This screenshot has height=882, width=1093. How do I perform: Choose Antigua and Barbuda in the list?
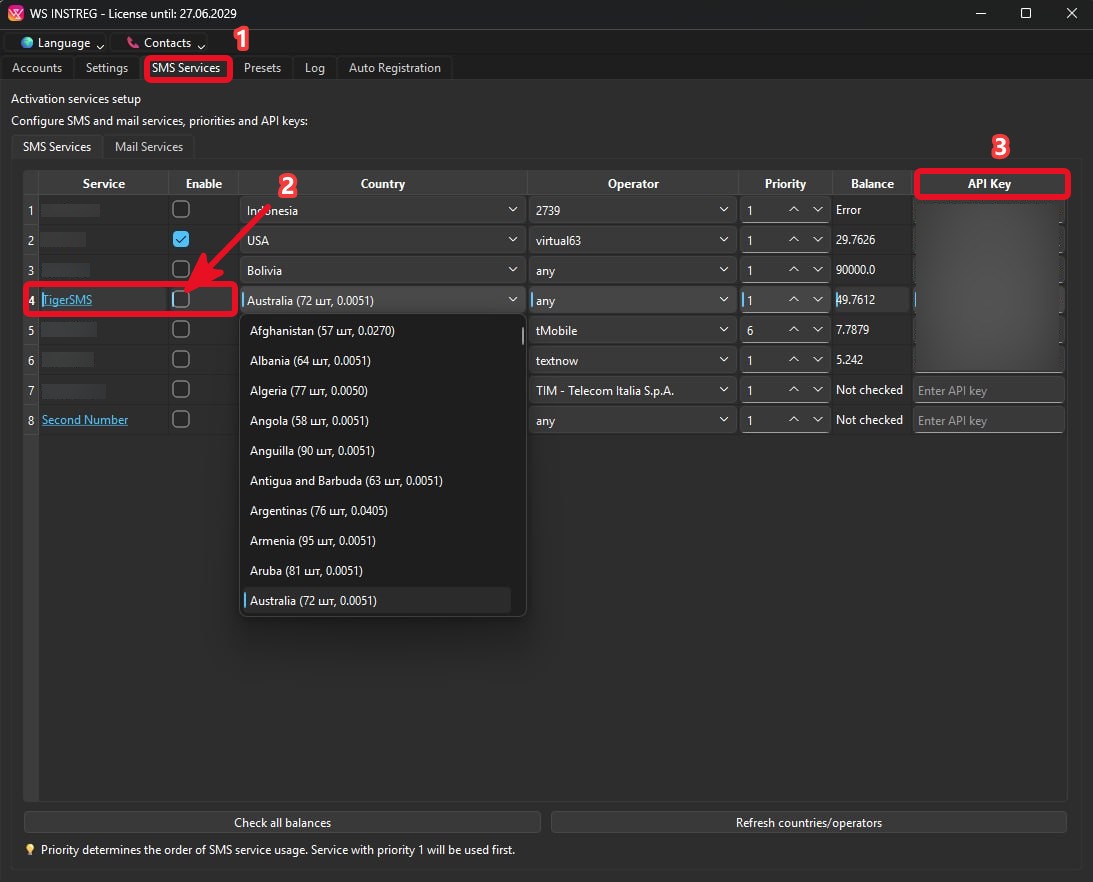tap(377, 480)
